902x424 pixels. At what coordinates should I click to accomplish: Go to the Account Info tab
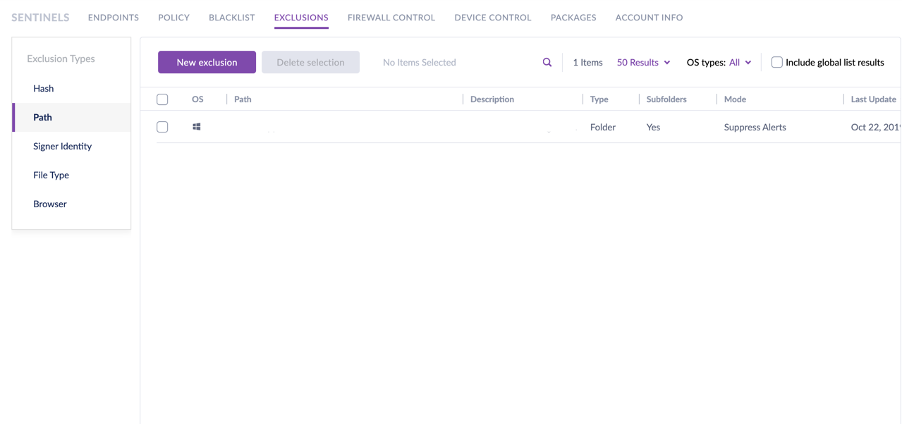click(649, 17)
